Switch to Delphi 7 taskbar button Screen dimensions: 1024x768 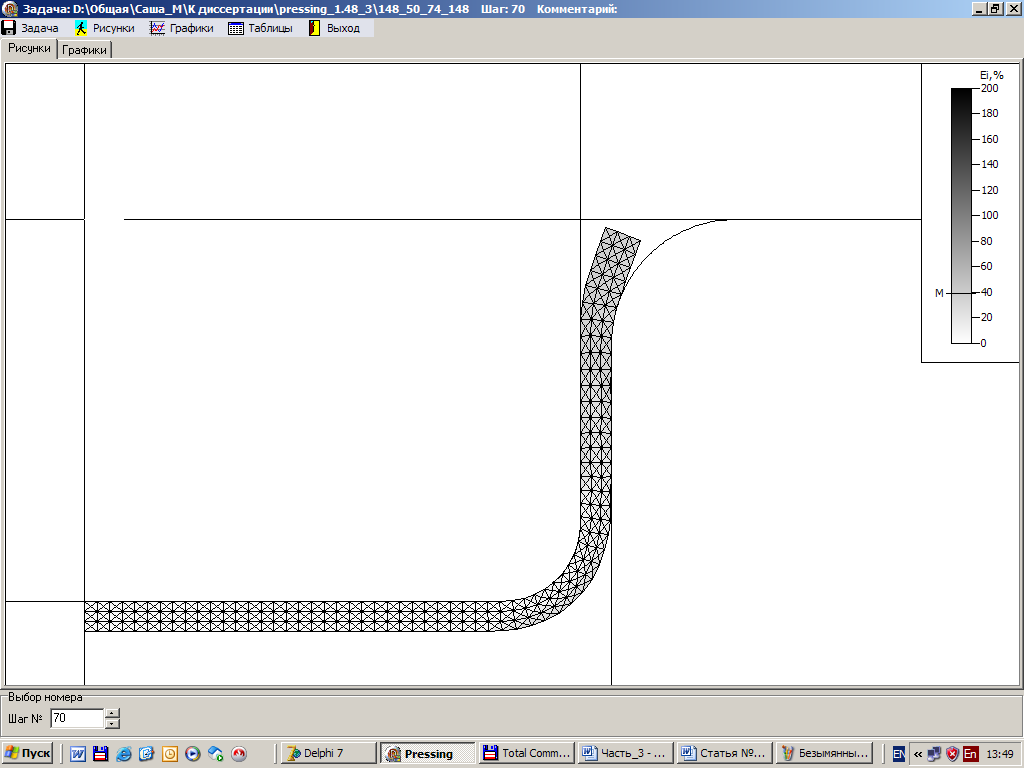328,754
